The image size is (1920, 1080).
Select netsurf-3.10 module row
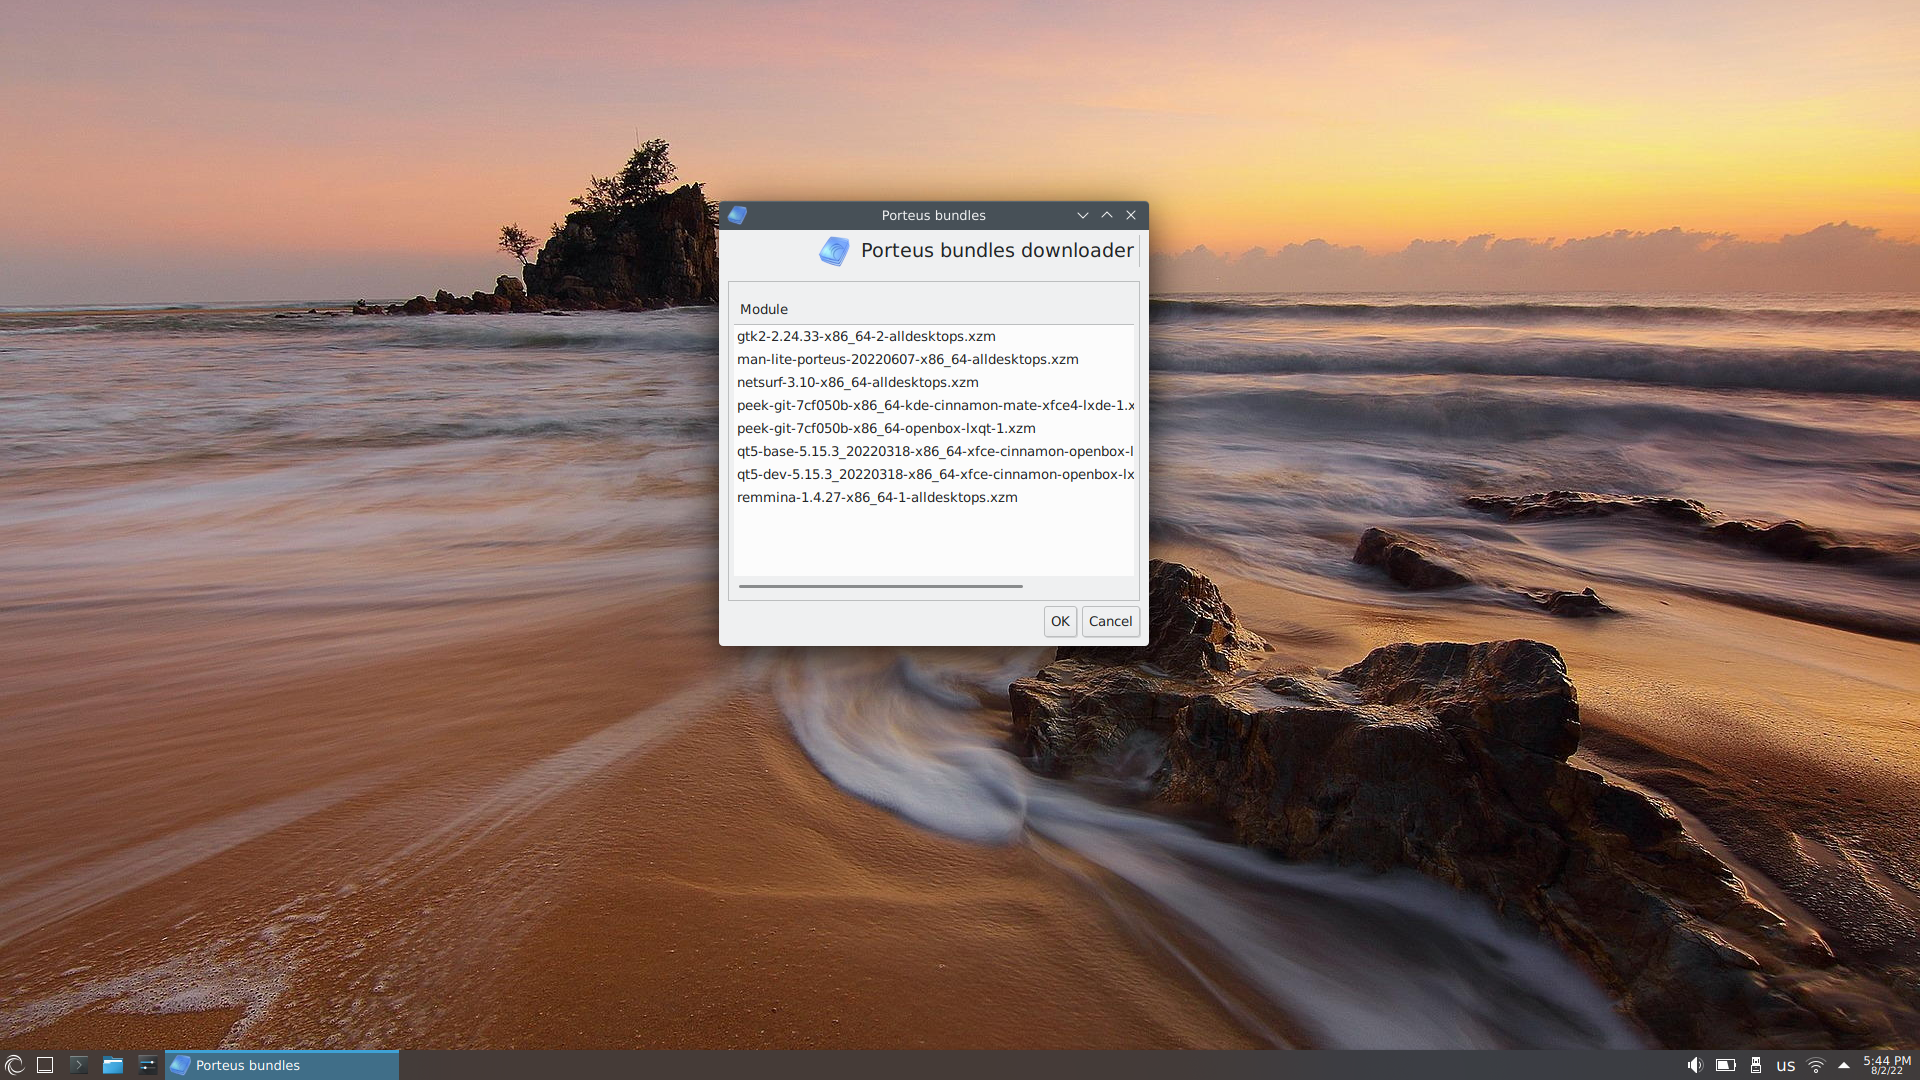coord(934,382)
